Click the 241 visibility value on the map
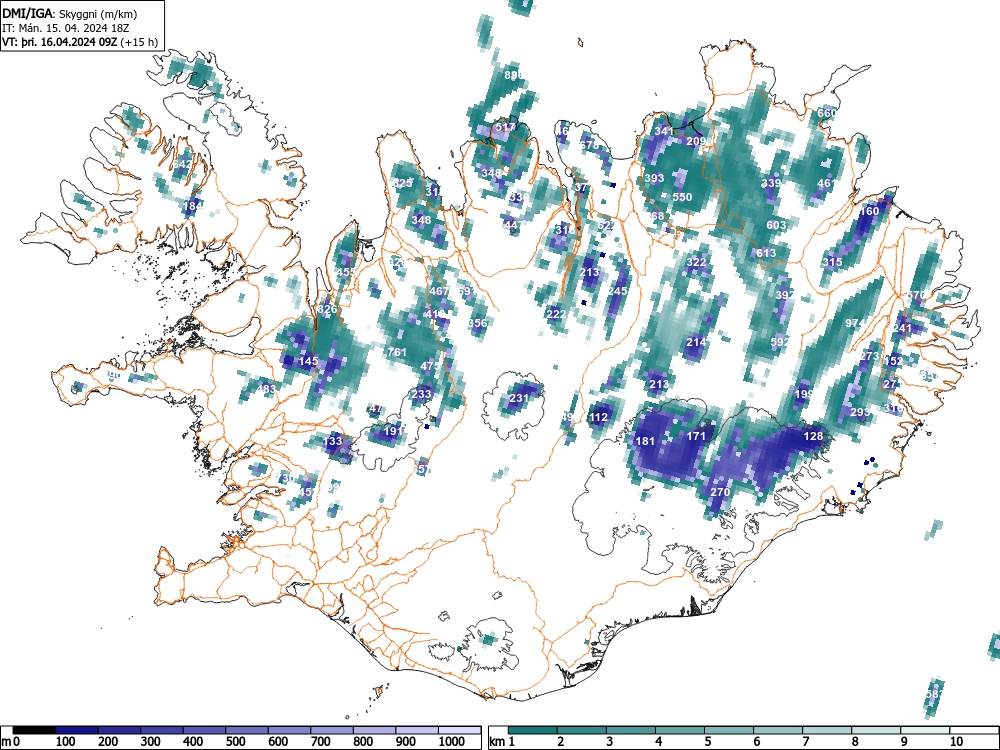 tap(902, 328)
